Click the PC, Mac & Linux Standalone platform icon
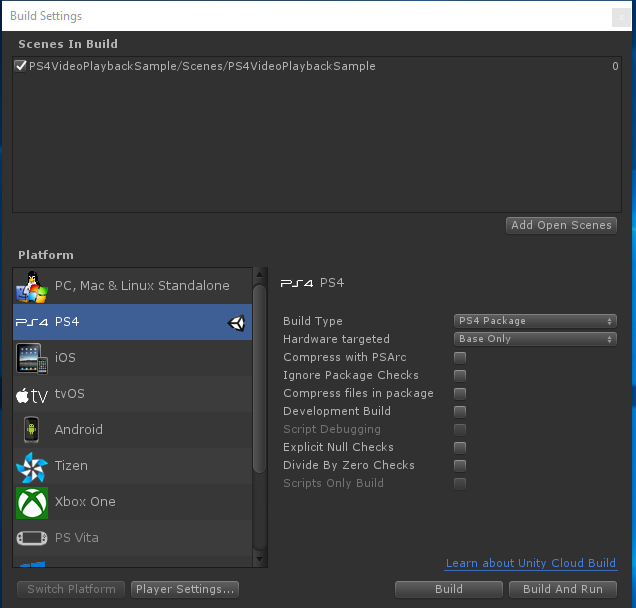 point(32,287)
